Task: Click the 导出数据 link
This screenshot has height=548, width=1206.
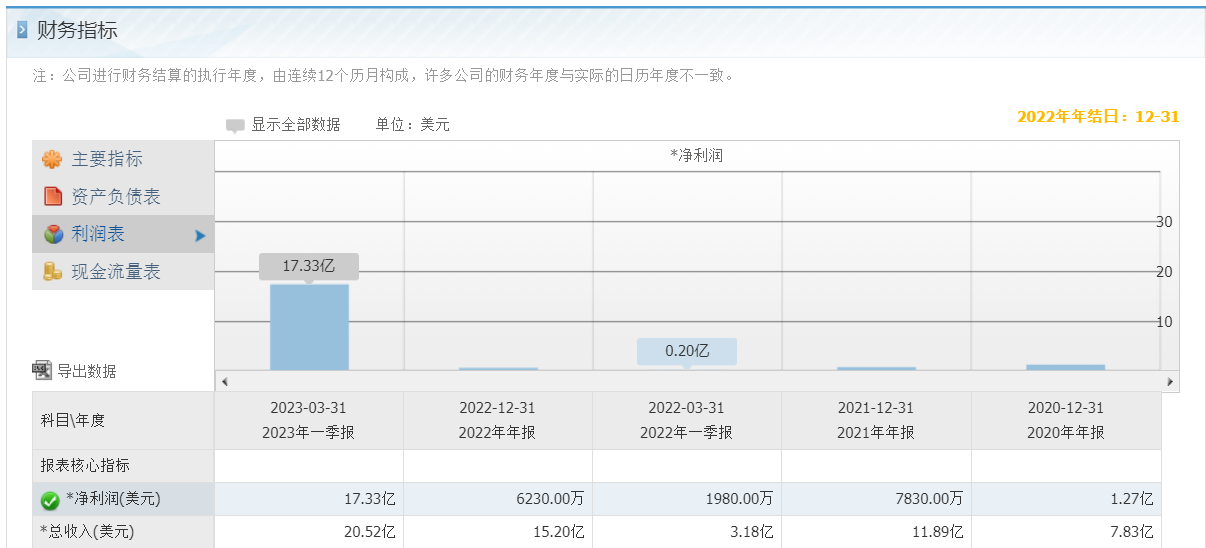Action: 86,371
